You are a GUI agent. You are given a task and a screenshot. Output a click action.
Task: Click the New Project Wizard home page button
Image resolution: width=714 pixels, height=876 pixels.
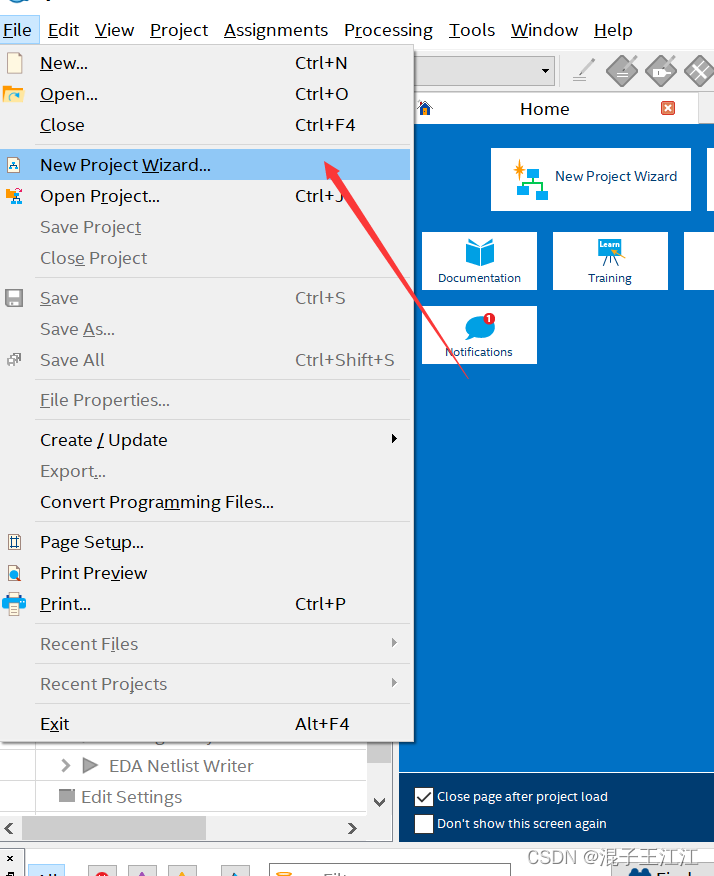pyautogui.click(x=591, y=179)
